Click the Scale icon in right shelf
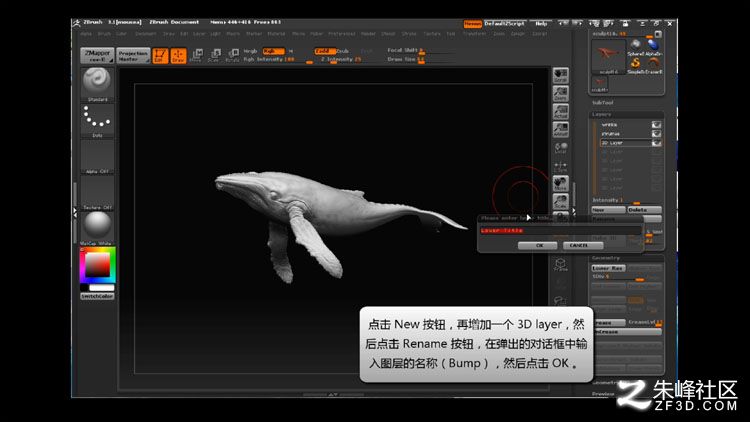The height and width of the screenshot is (422, 750). pos(561,201)
